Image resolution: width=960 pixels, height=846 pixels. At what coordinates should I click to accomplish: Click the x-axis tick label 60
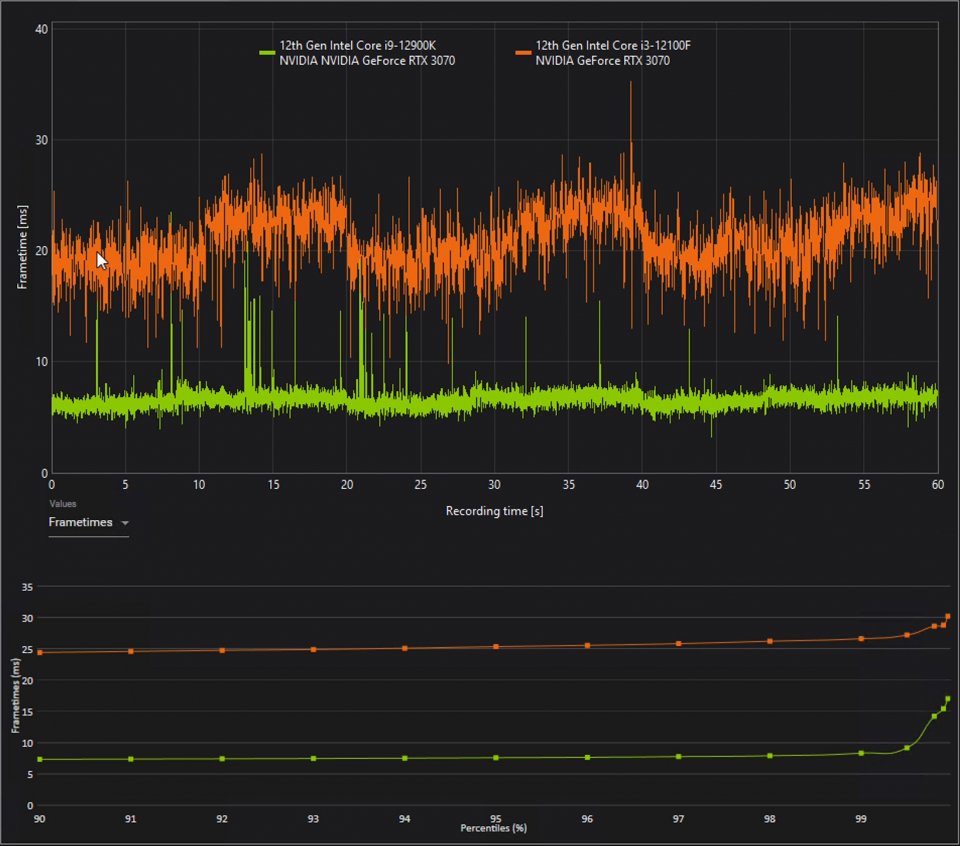pos(937,485)
